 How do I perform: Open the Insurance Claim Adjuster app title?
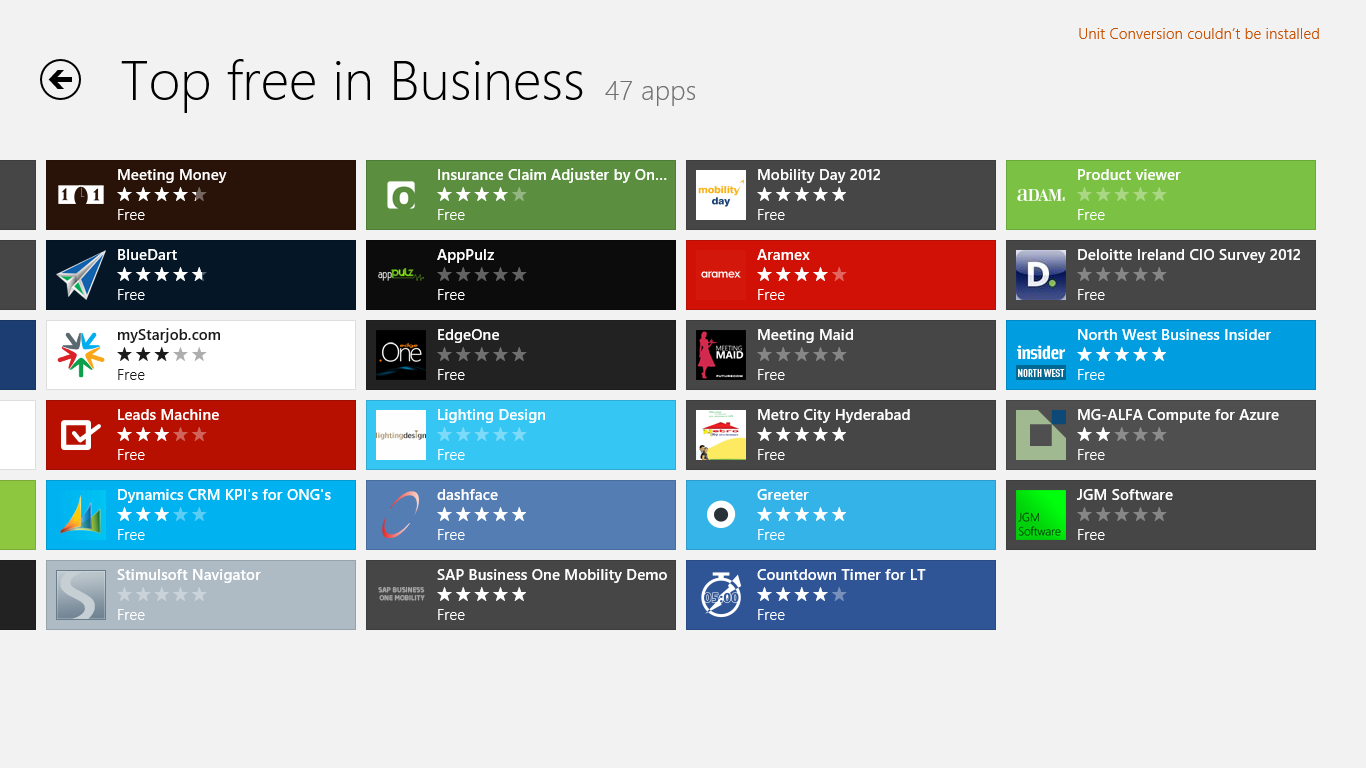[x=551, y=175]
